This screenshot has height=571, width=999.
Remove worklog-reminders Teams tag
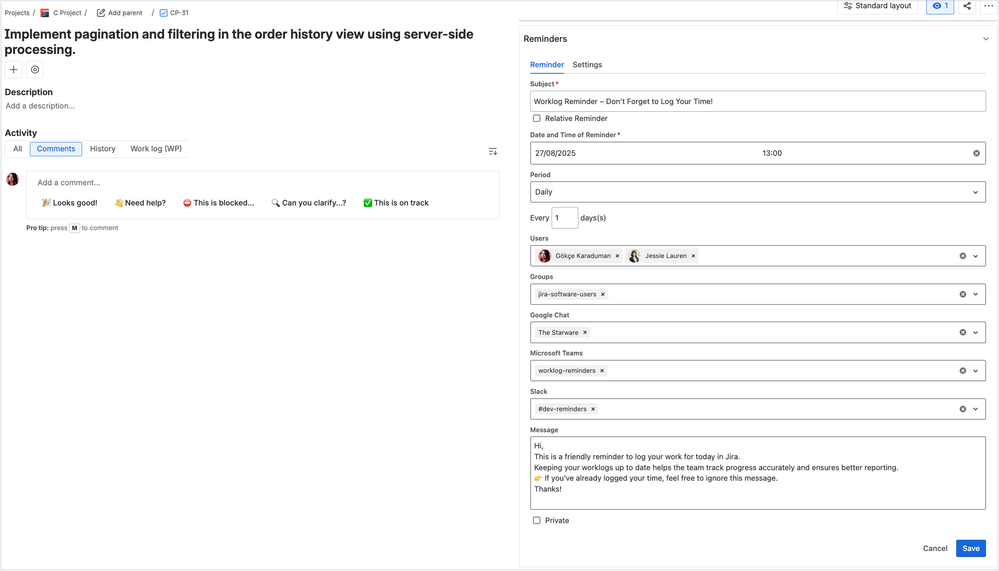tap(601, 371)
